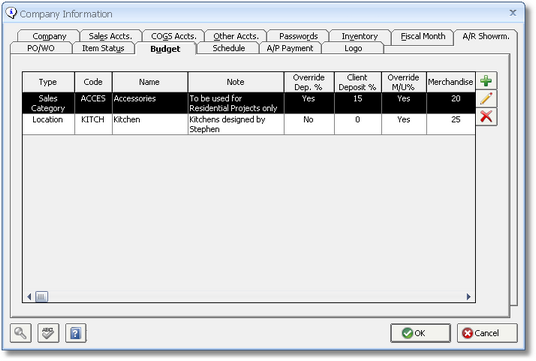
Task: Click the Sales Category type cell
Action: click(48, 103)
